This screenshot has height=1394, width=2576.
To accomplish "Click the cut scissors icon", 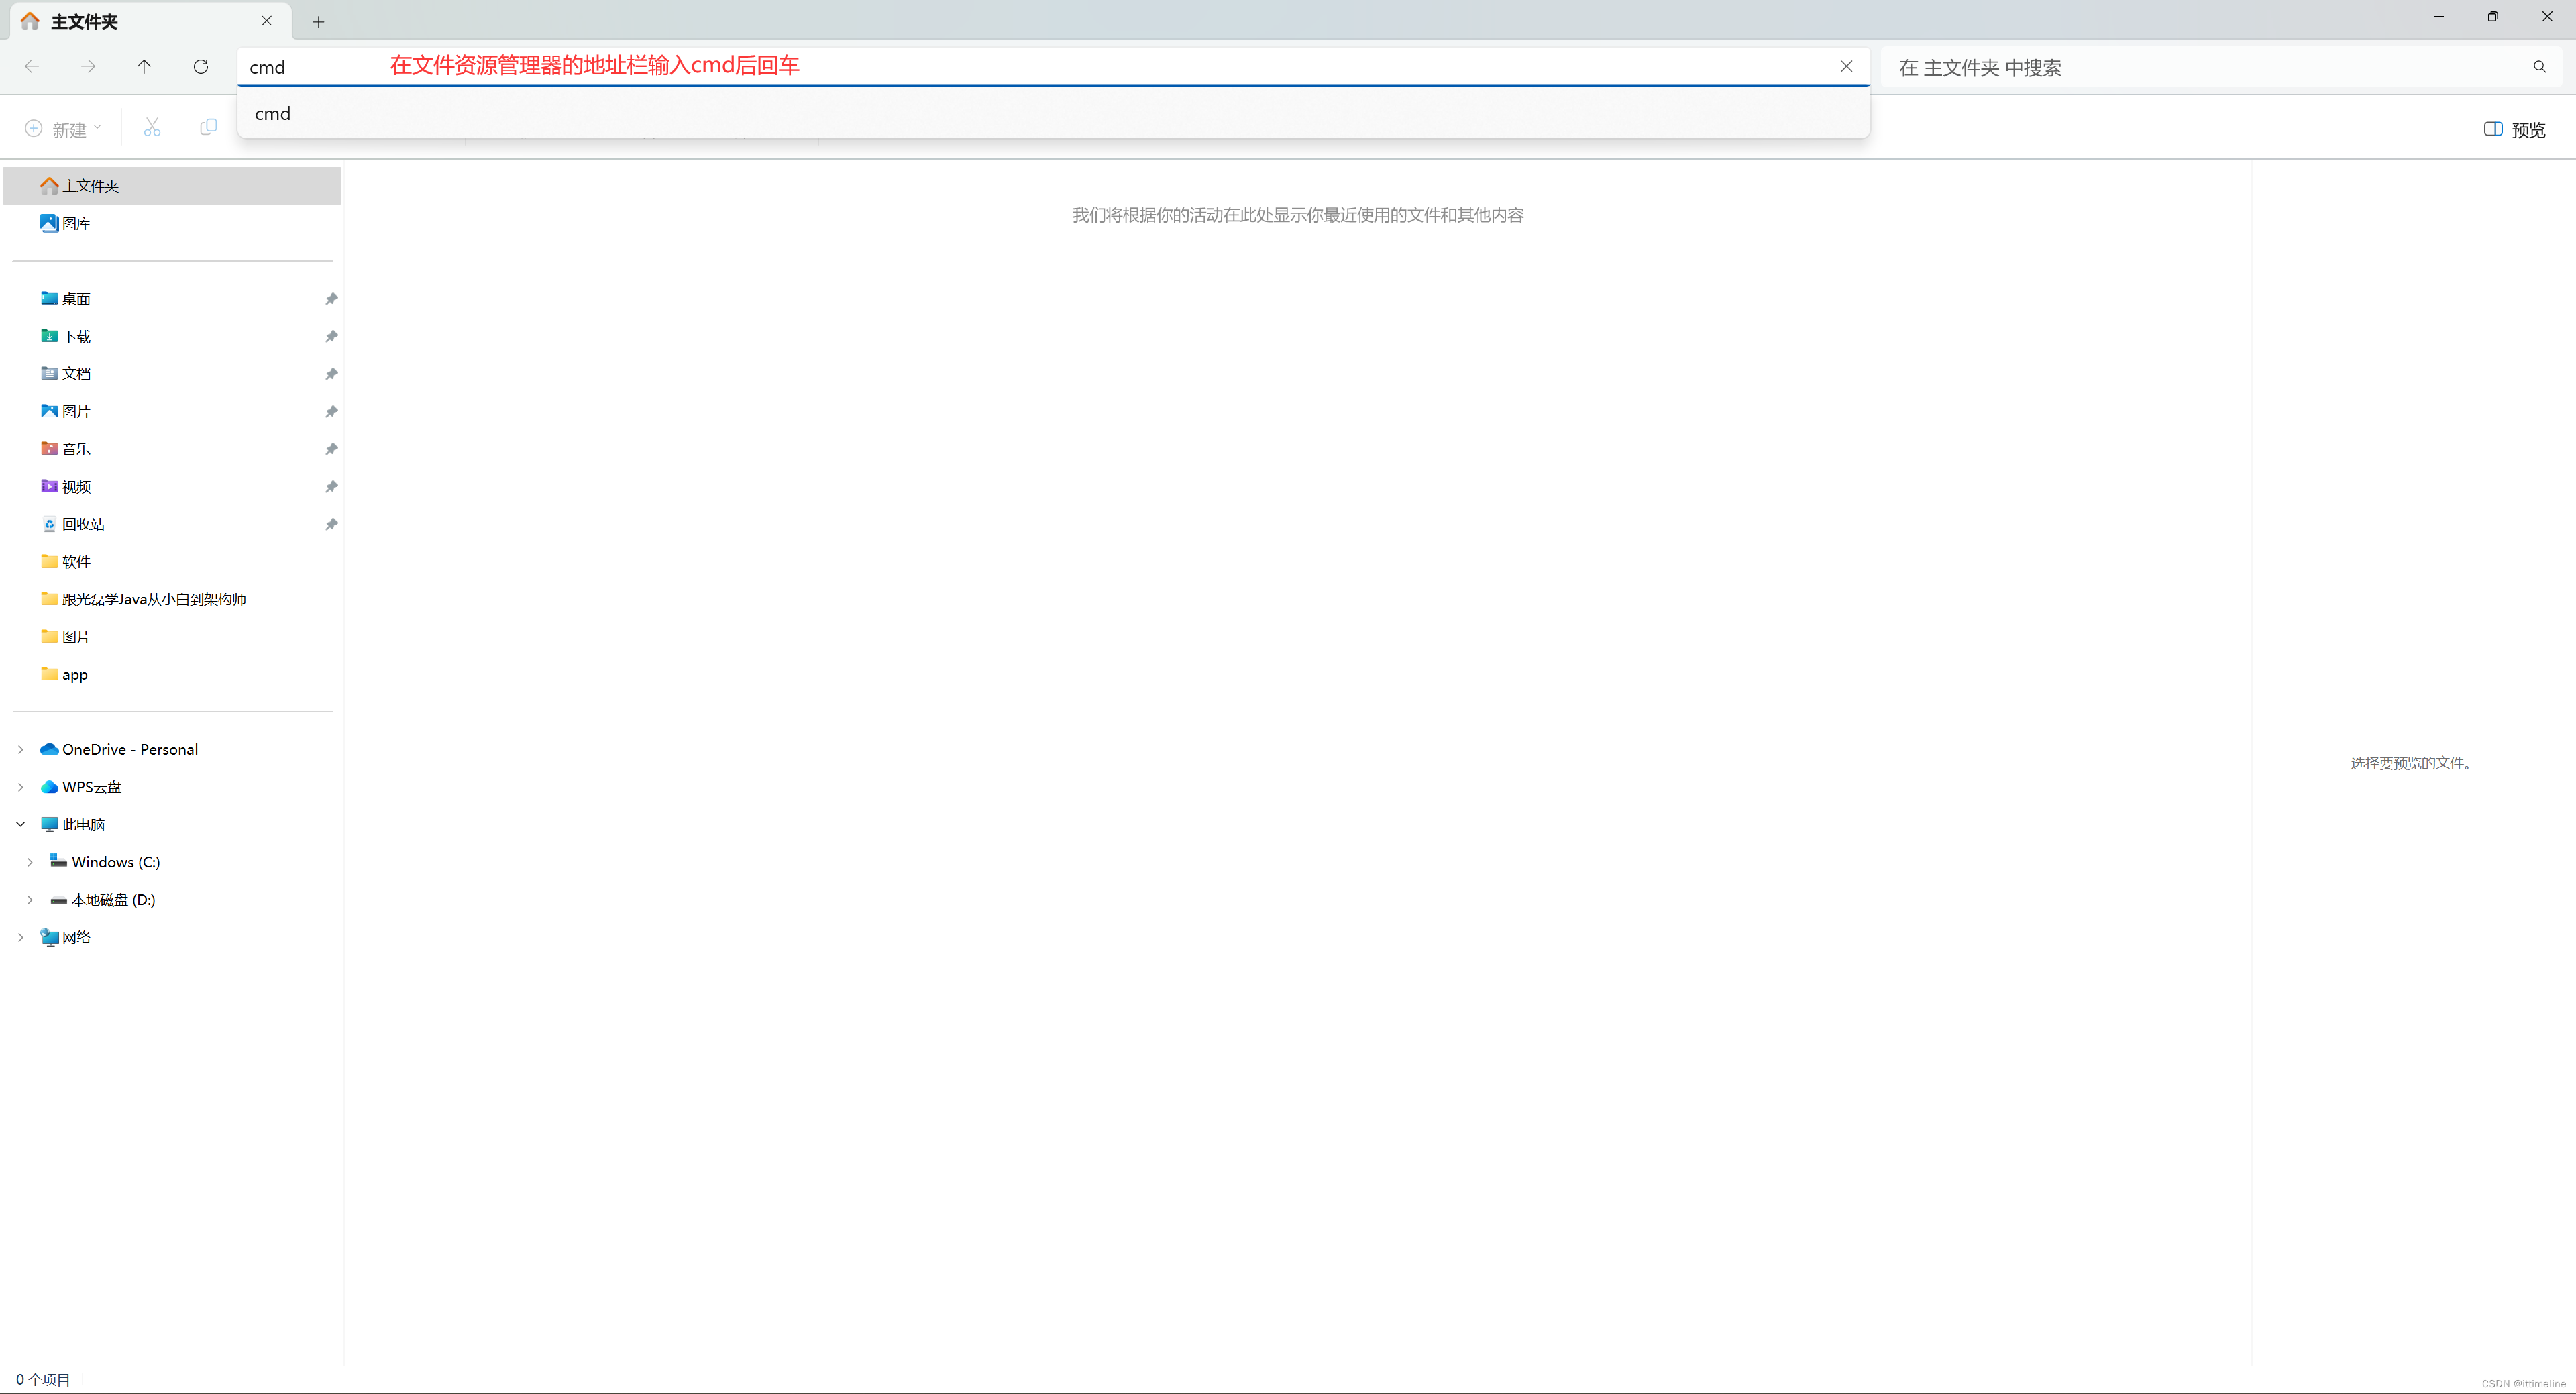I will click(152, 128).
